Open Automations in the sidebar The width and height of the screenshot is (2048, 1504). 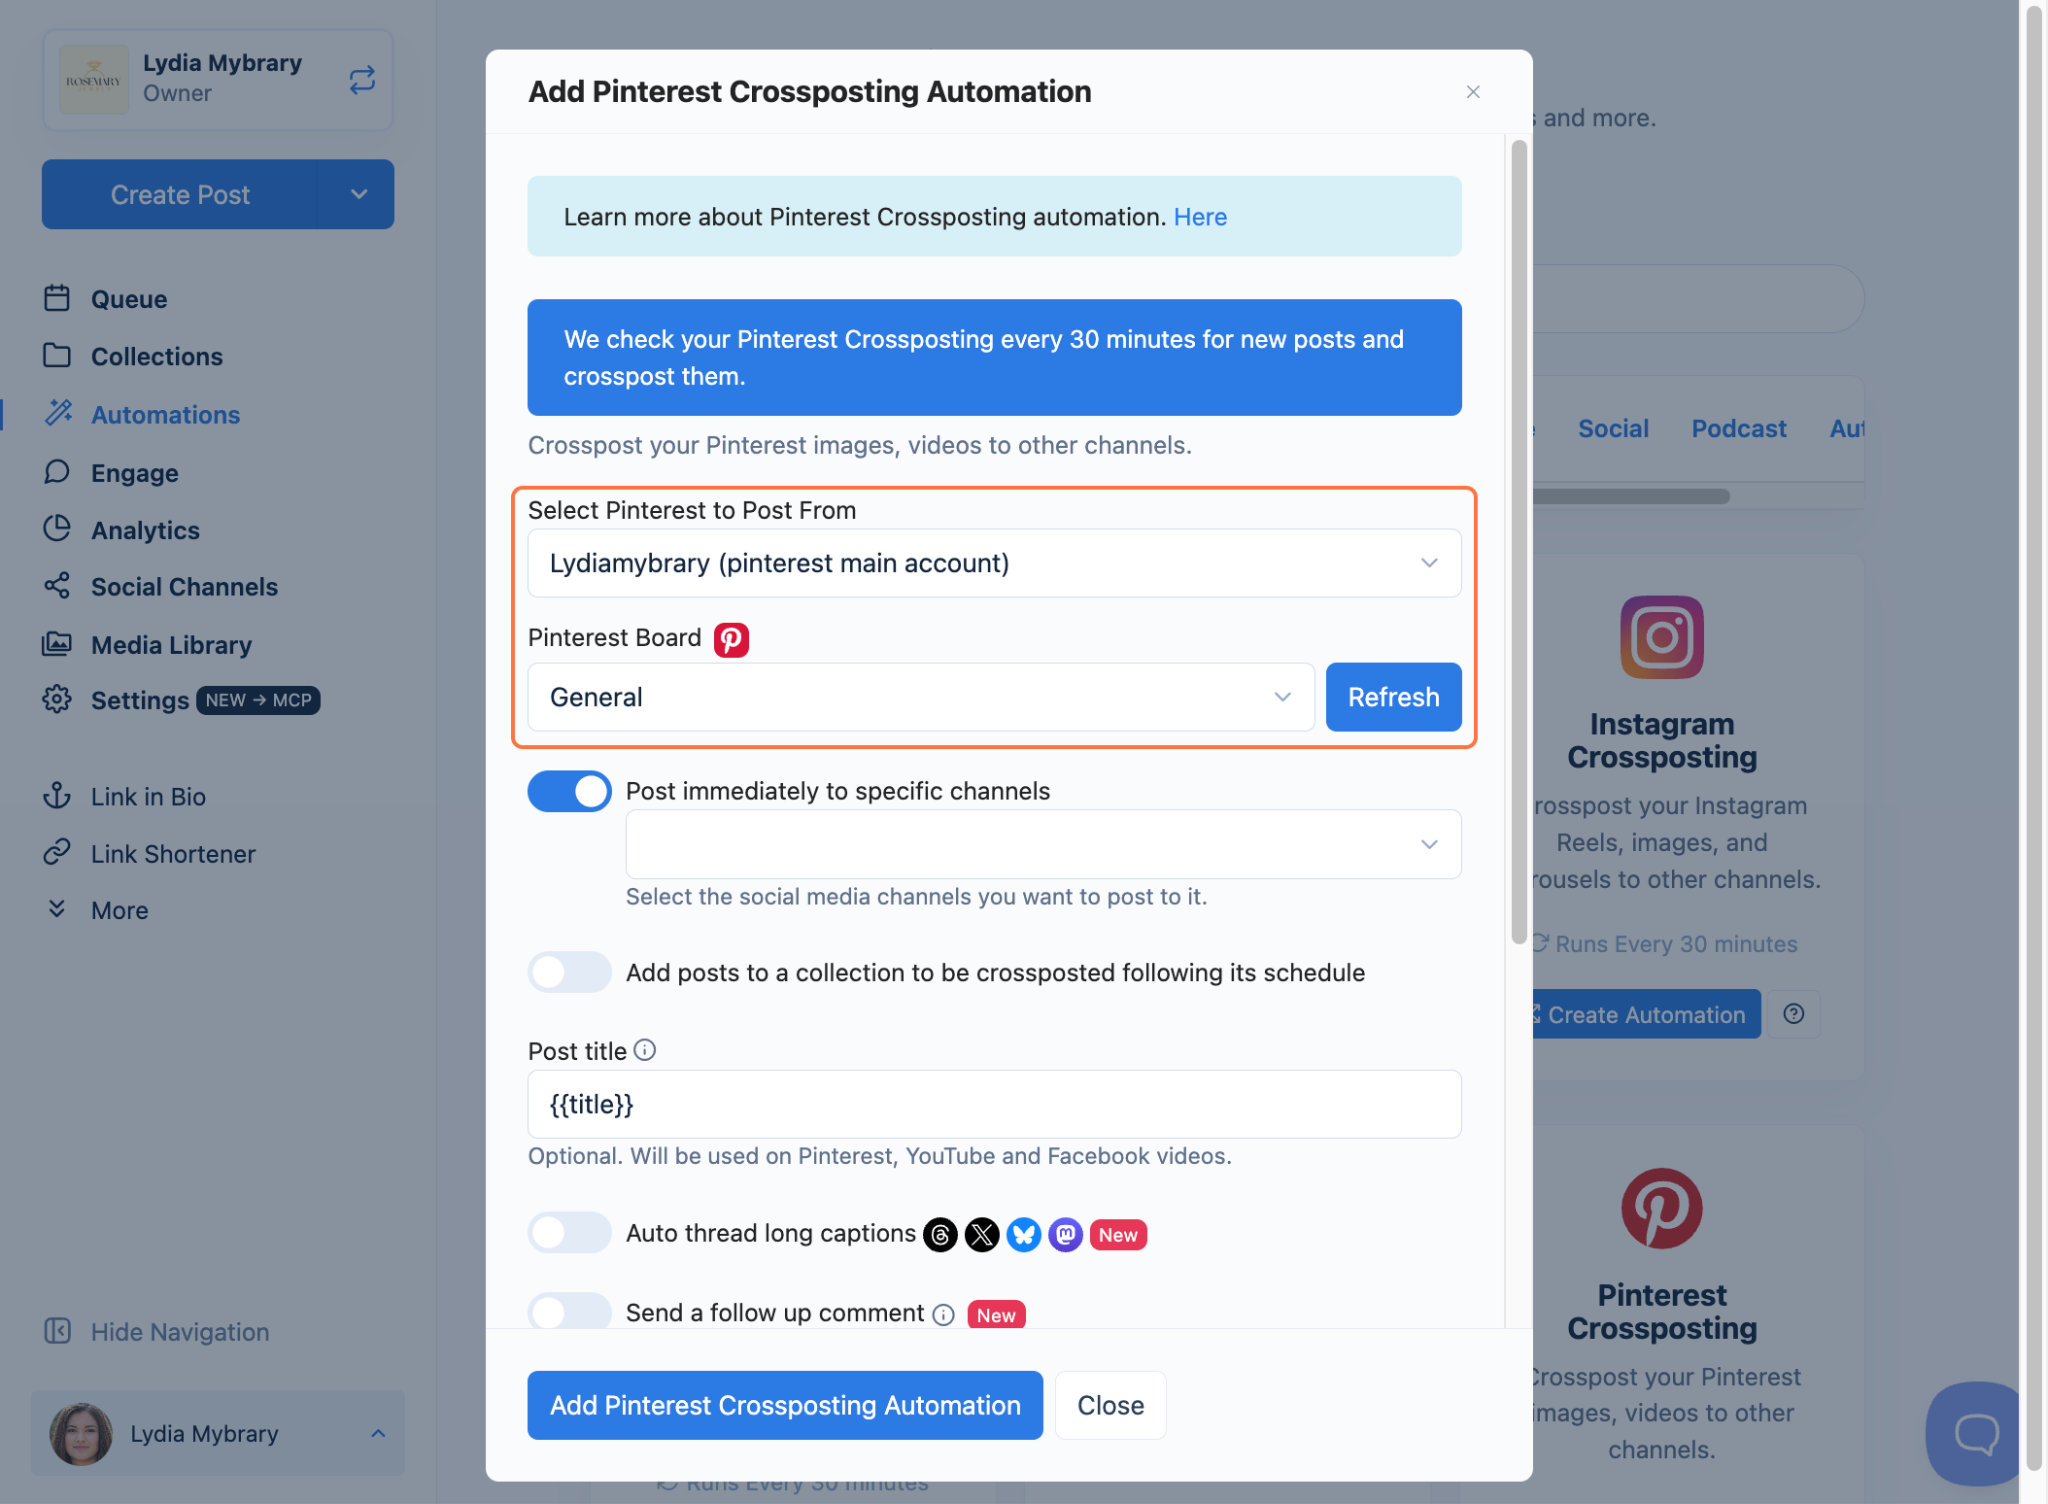pyautogui.click(x=165, y=415)
